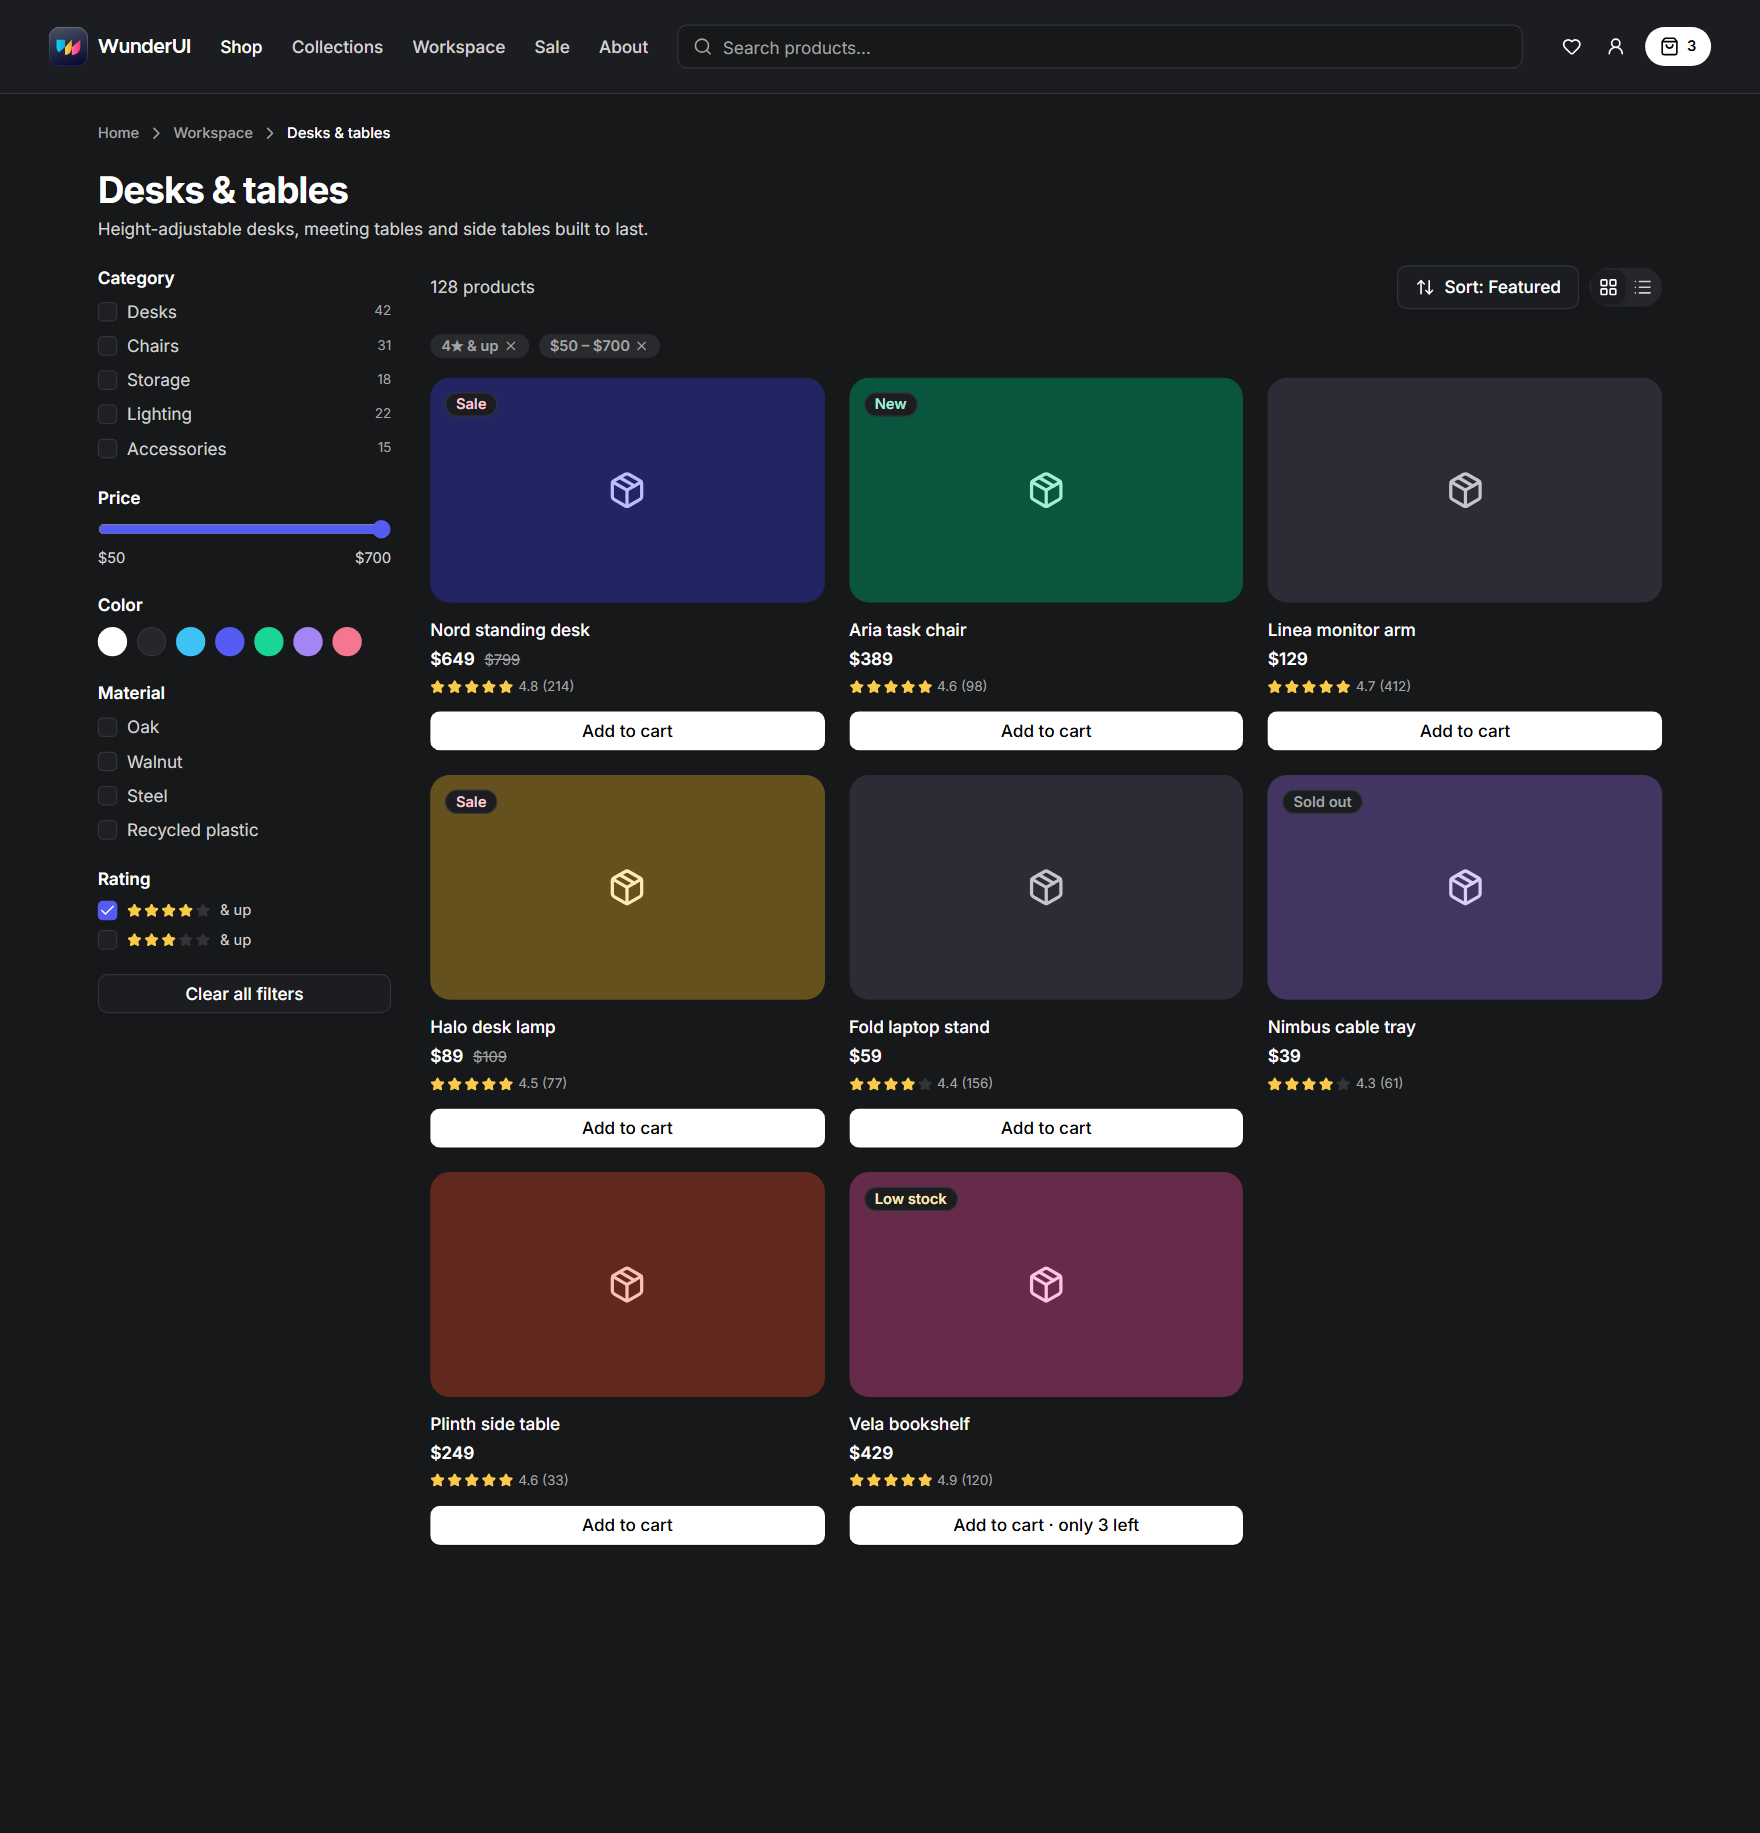1760x1833 pixels.
Task: Click the sort arrows icon
Action: [x=1425, y=288]
